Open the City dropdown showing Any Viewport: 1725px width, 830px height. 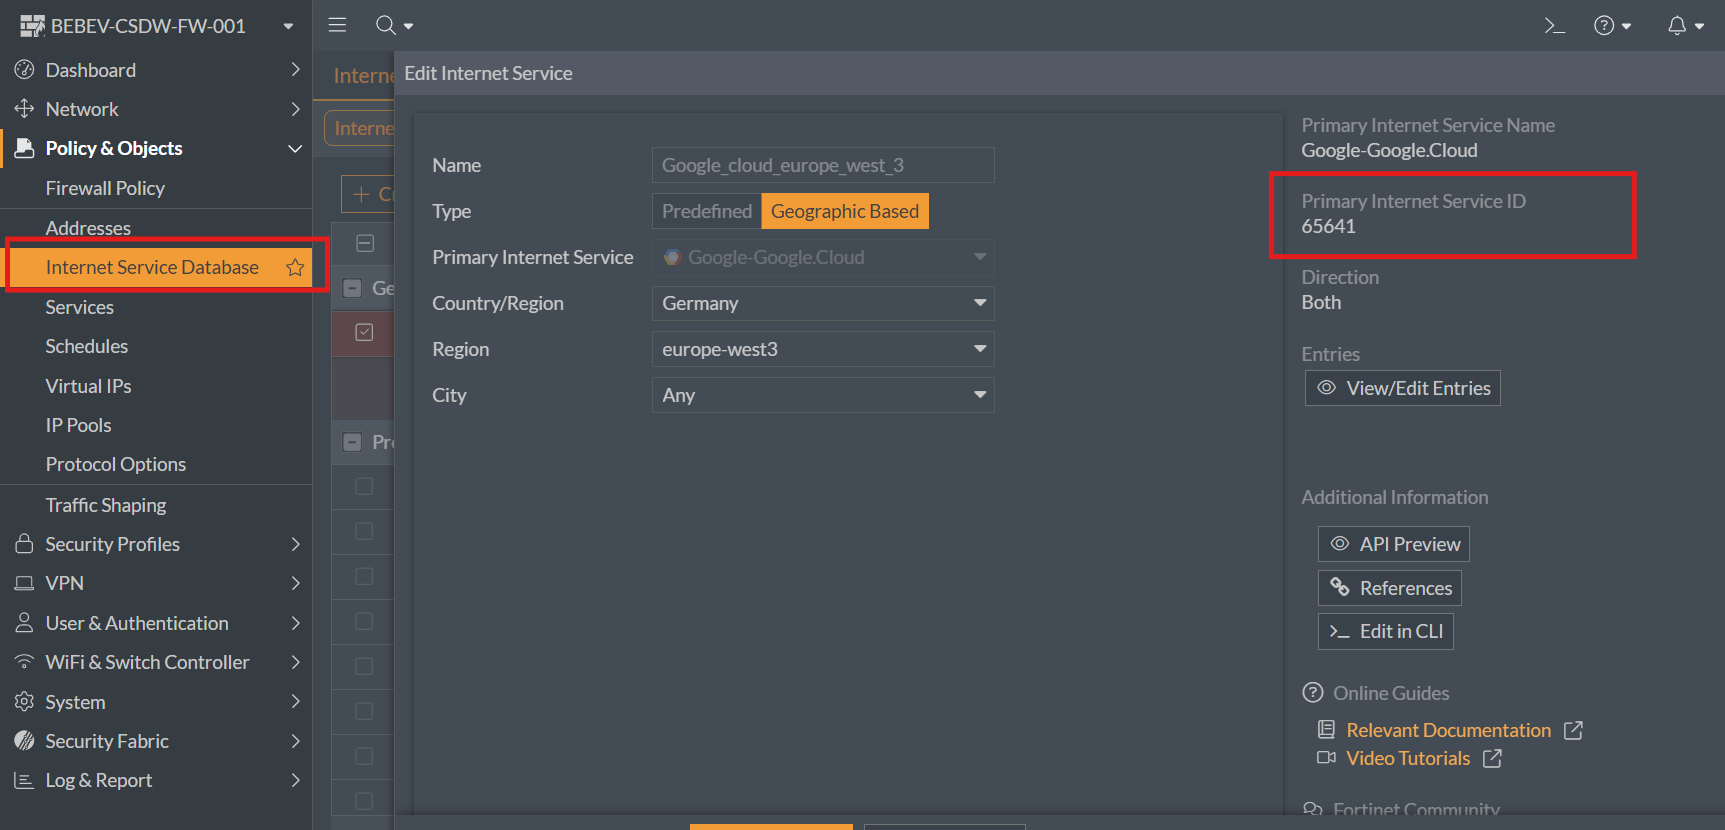823,395
